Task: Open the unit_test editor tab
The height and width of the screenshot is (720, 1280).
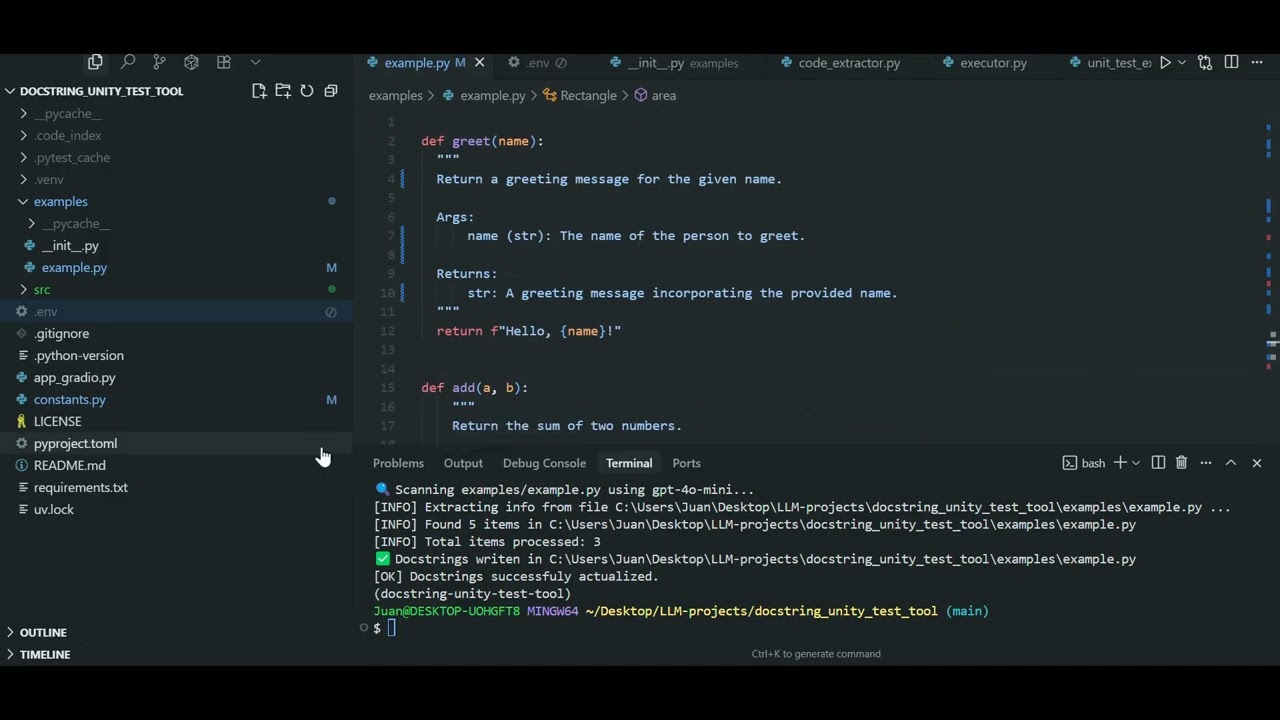Action: click(1108, 62)
